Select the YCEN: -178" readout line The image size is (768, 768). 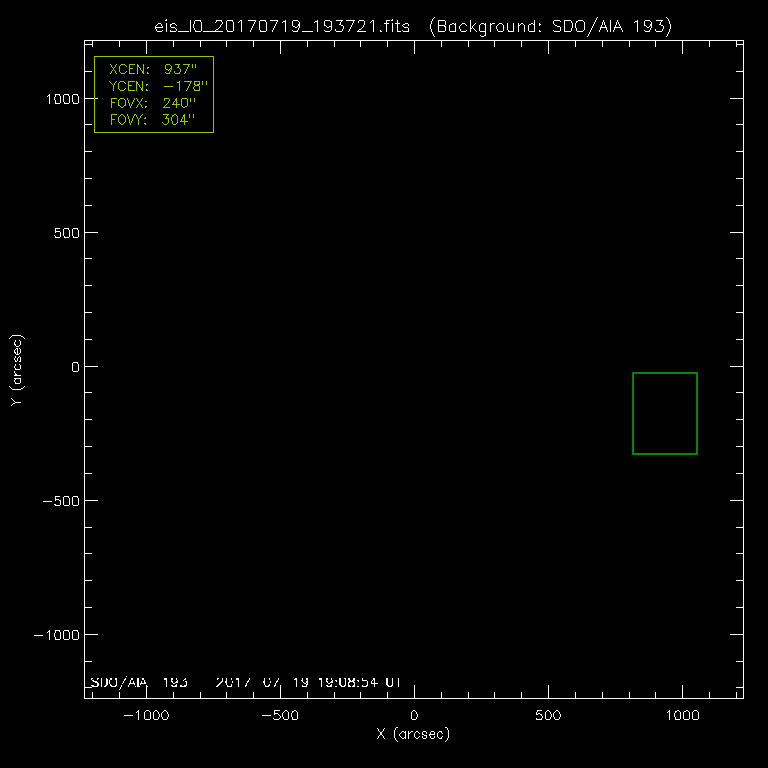153,88
